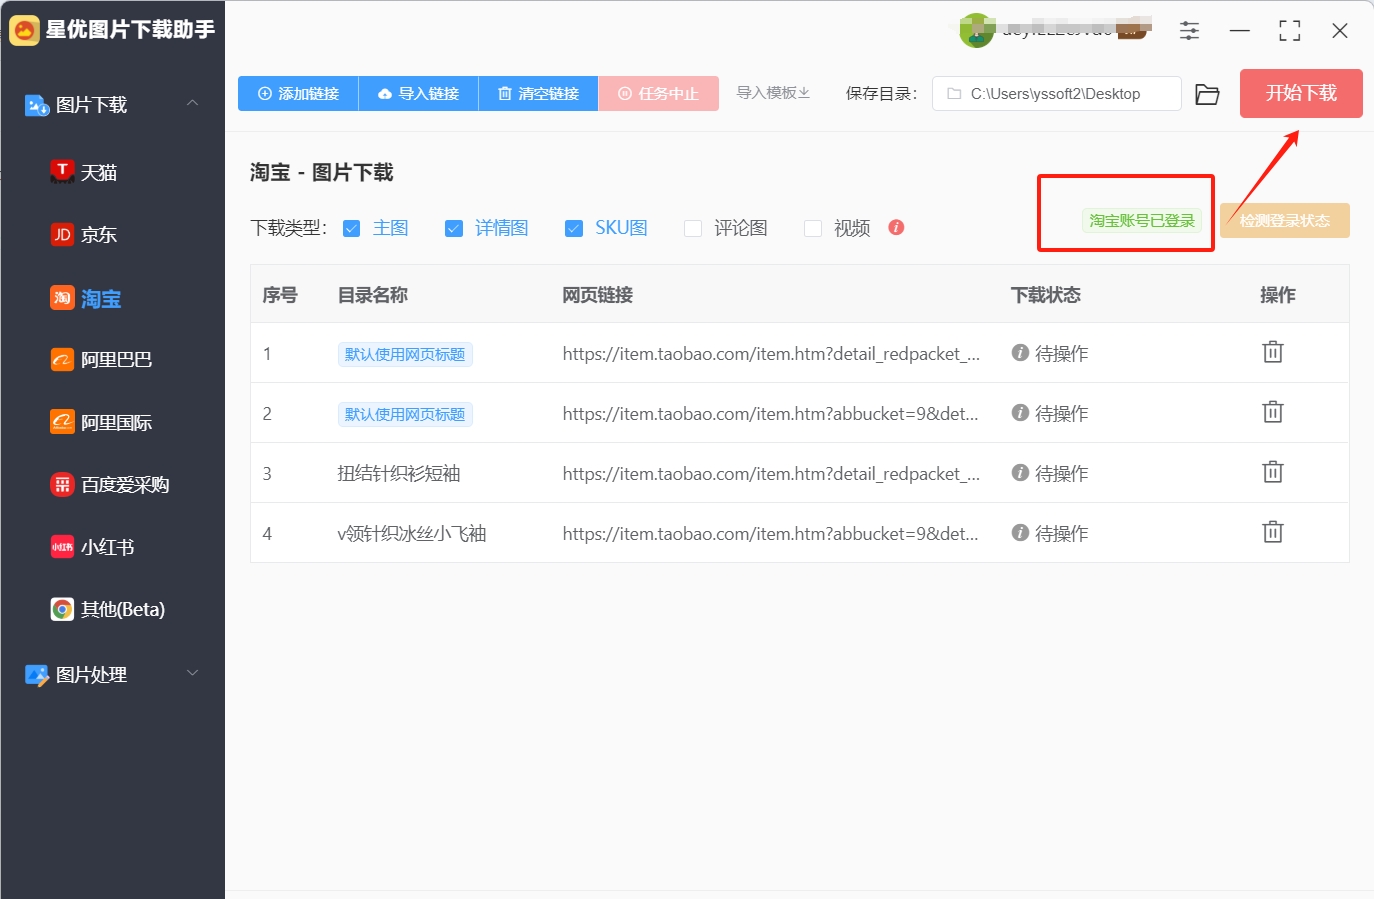Image resolution: width=1374 pixels, height=899 pixels.
Task: Click the 检测登录状态 button
Action: coord(1285,221)
